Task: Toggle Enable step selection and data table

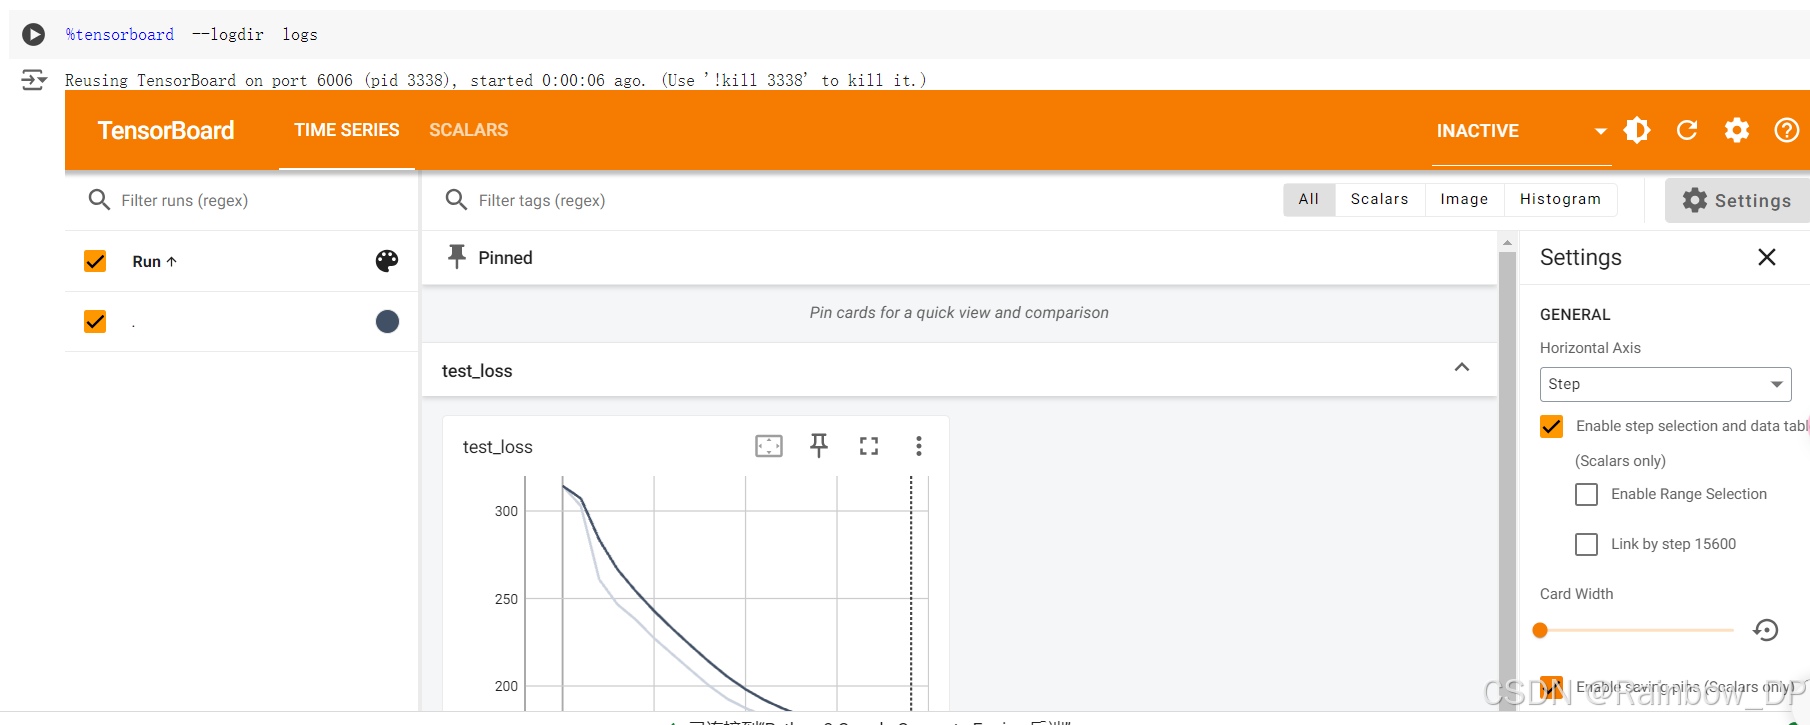Action: 1552,426
